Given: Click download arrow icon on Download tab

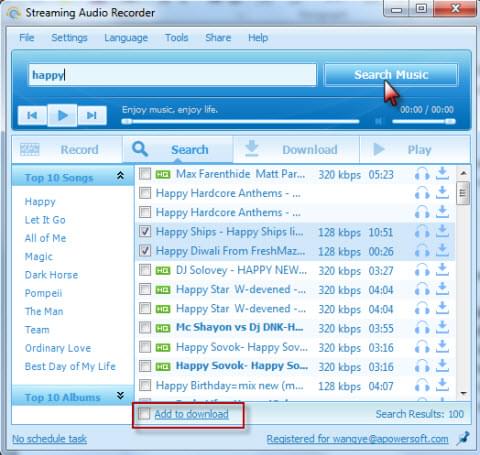Looking at the screenshot, I should [252, 148].
